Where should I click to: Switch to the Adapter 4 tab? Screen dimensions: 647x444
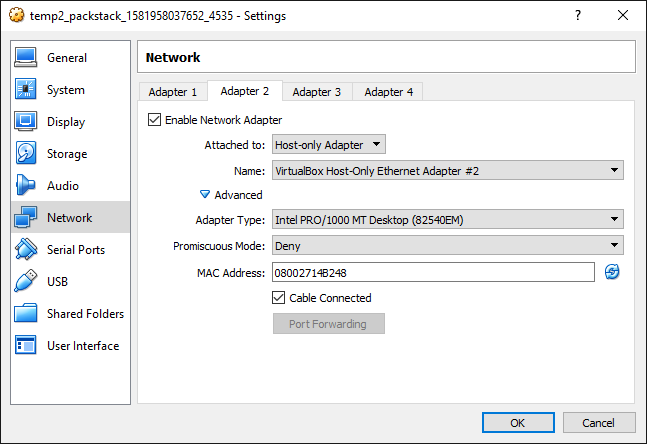tap(388, 92)
